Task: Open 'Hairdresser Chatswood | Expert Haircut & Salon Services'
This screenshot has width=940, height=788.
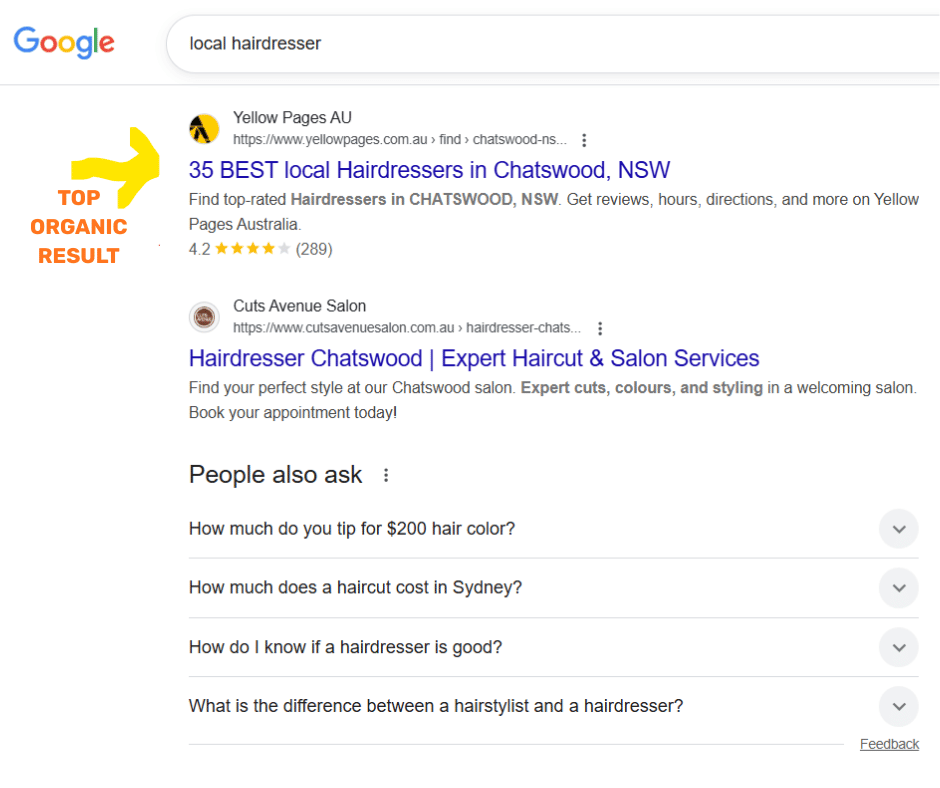Action: 474,358
